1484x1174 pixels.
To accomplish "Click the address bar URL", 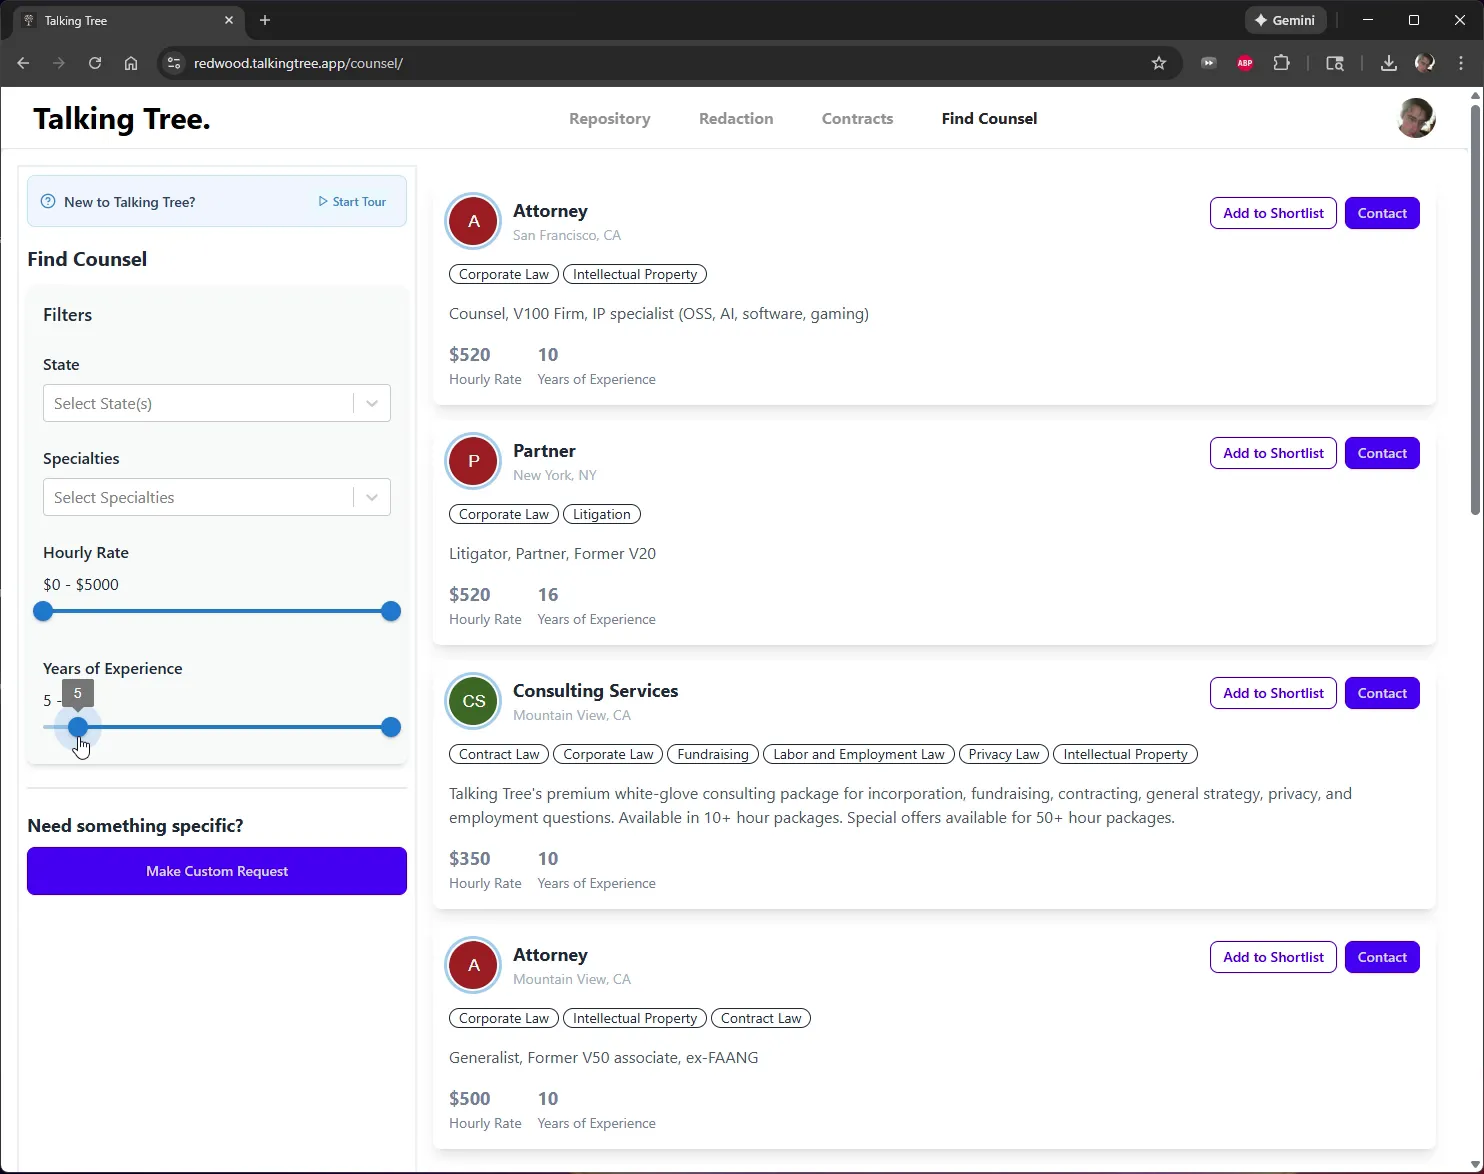I will coord(298,63).
